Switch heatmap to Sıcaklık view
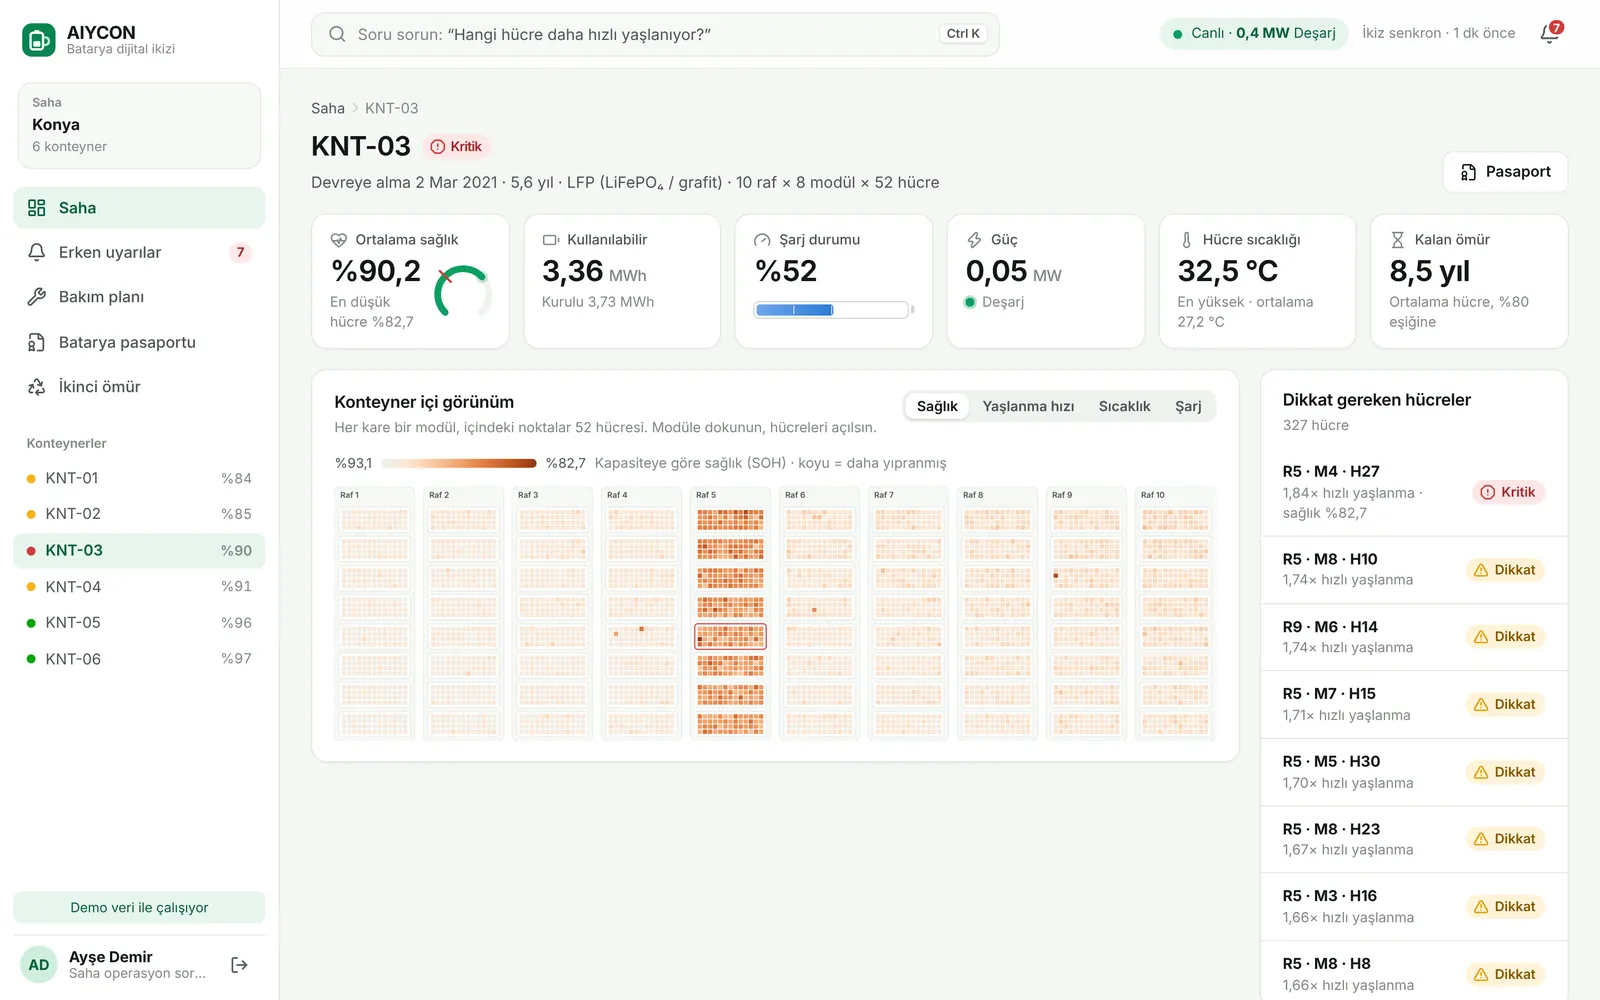Viewport: 1600px width, 1000px height. [x=1124, y=406]
